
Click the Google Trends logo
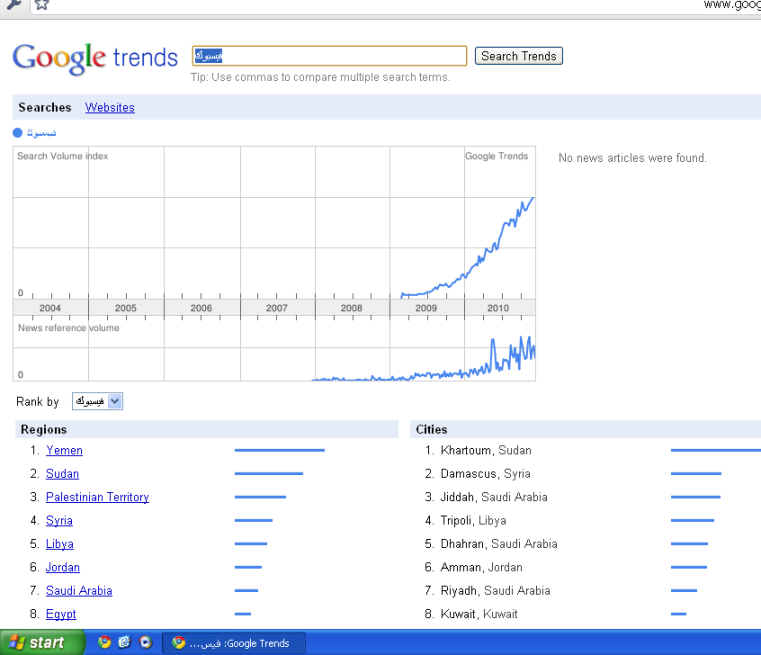coord(95,57)
